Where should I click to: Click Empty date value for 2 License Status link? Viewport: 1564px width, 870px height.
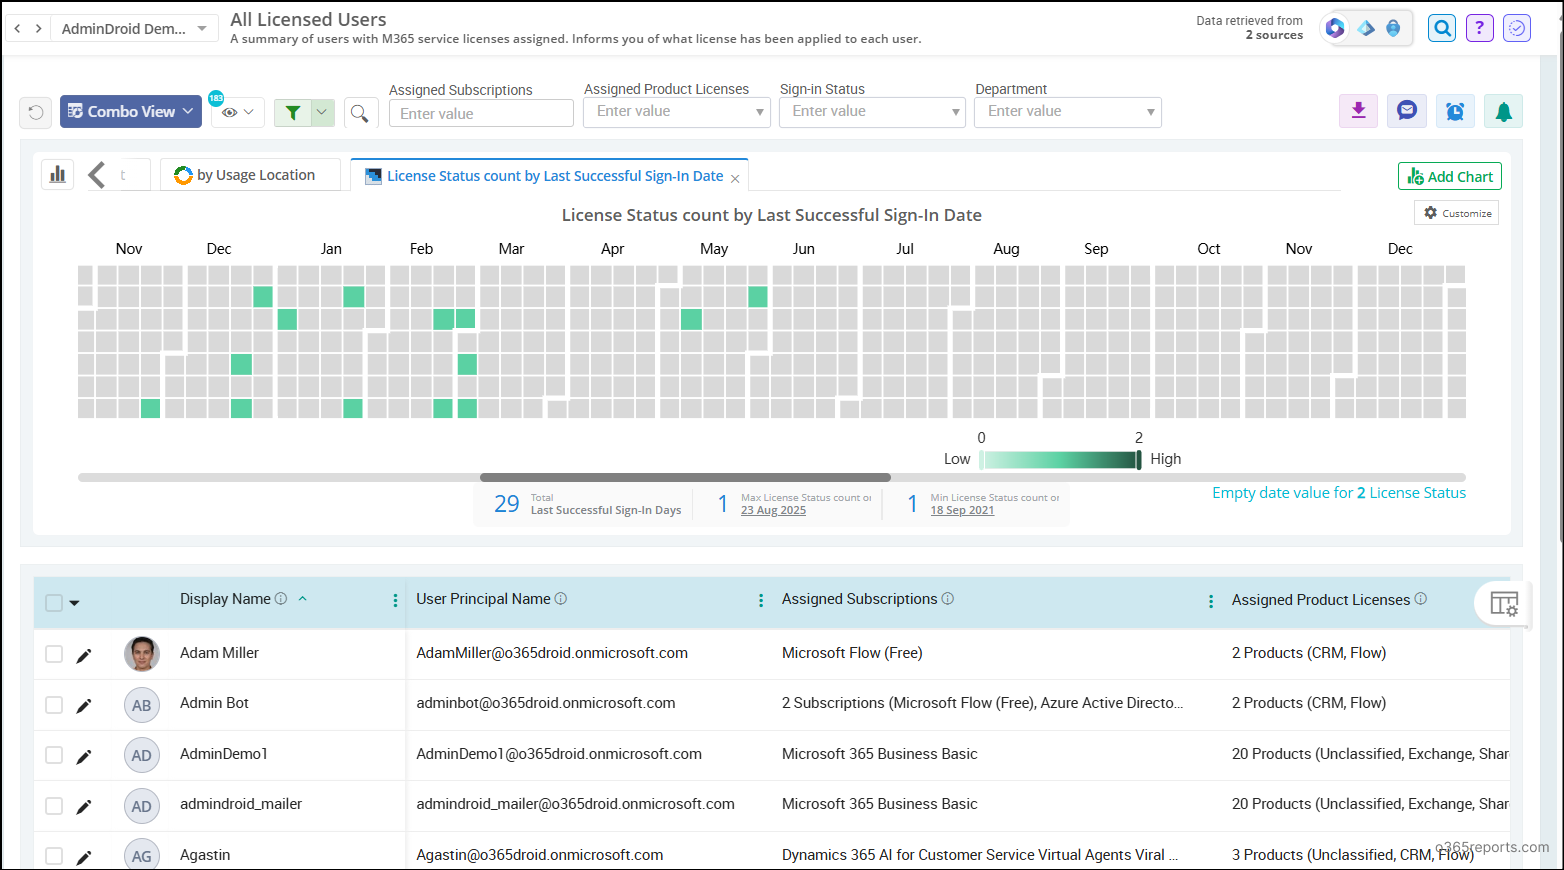tap(1339, 492)
